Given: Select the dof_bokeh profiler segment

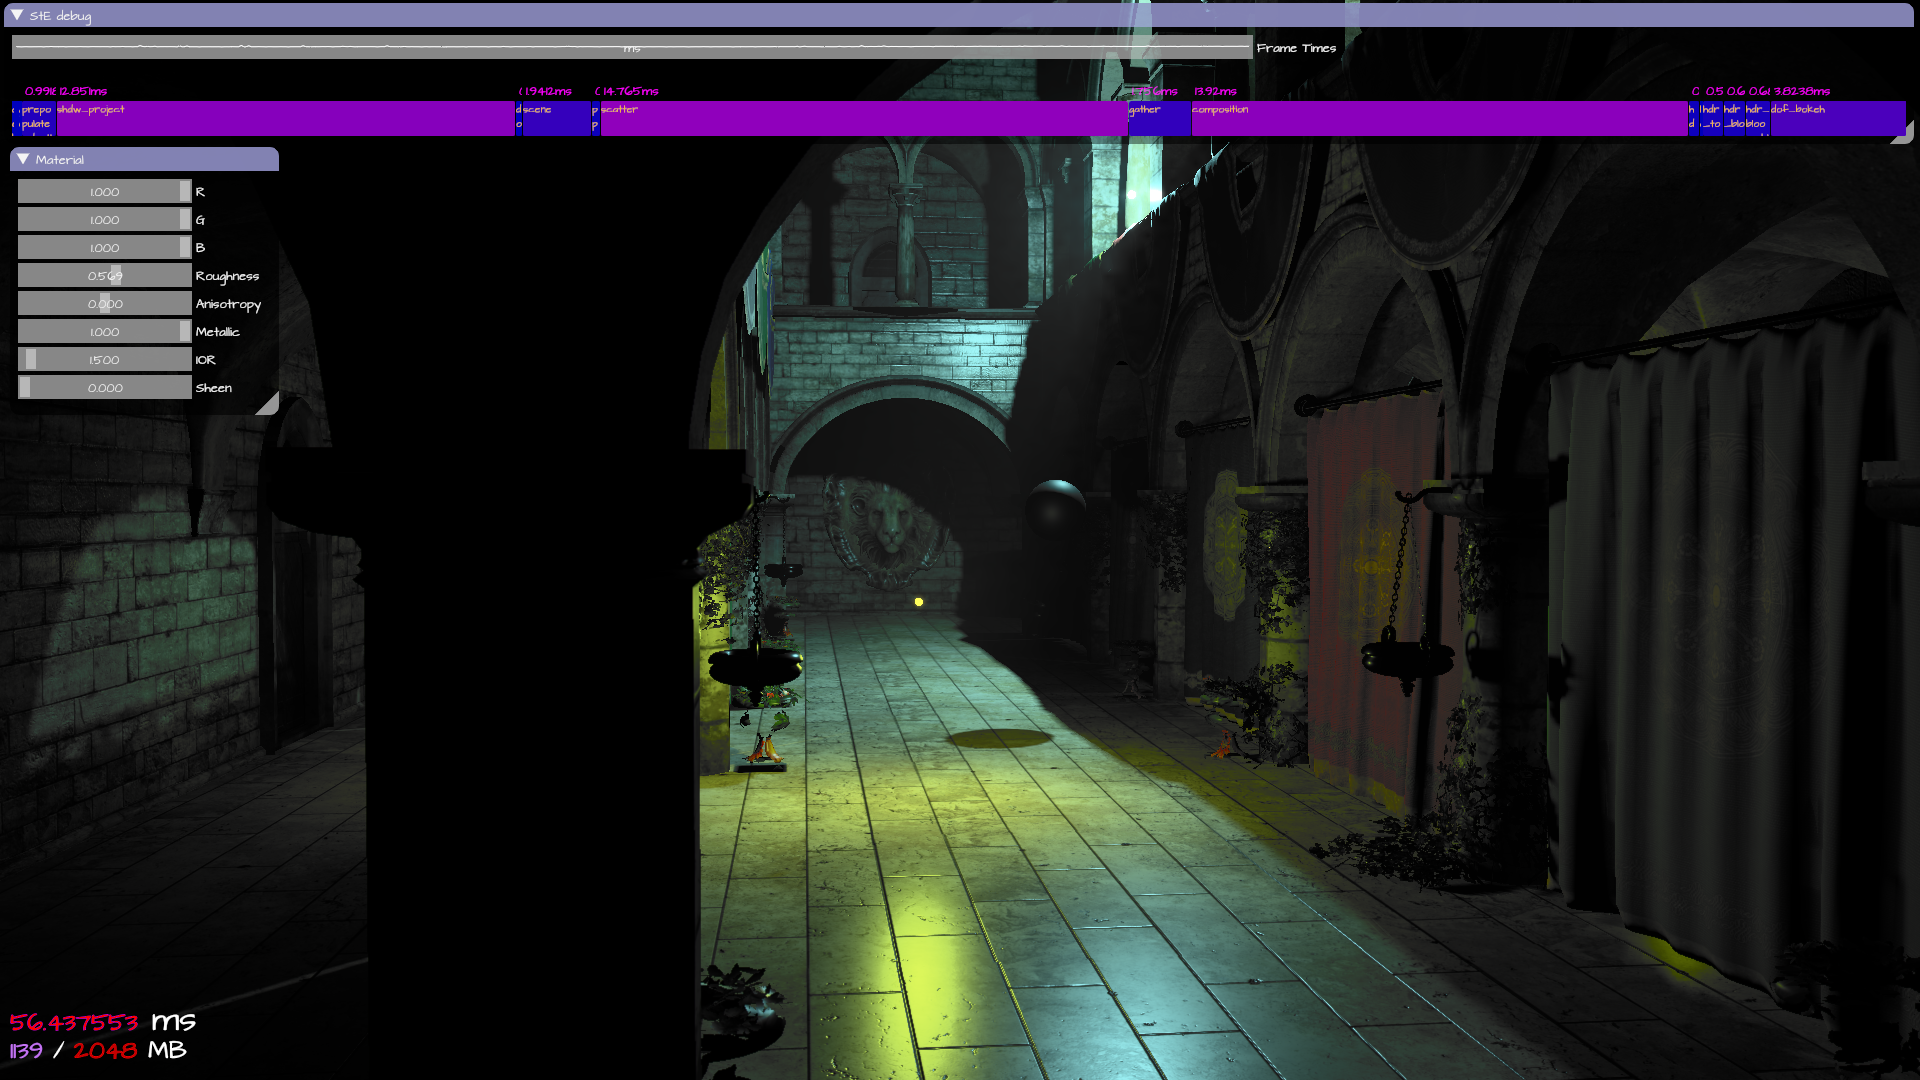Looking at the screenshot, I should [x=1837, y=118].
